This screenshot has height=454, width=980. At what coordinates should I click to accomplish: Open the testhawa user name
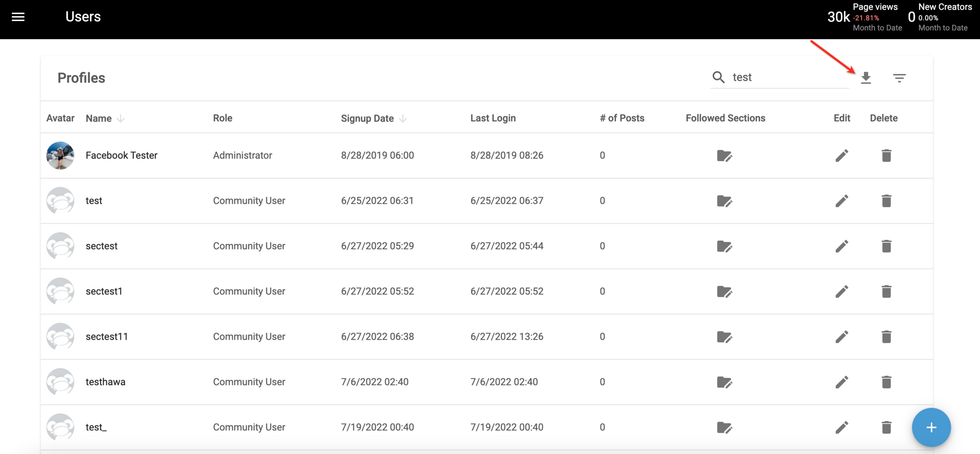click(105, 382)
